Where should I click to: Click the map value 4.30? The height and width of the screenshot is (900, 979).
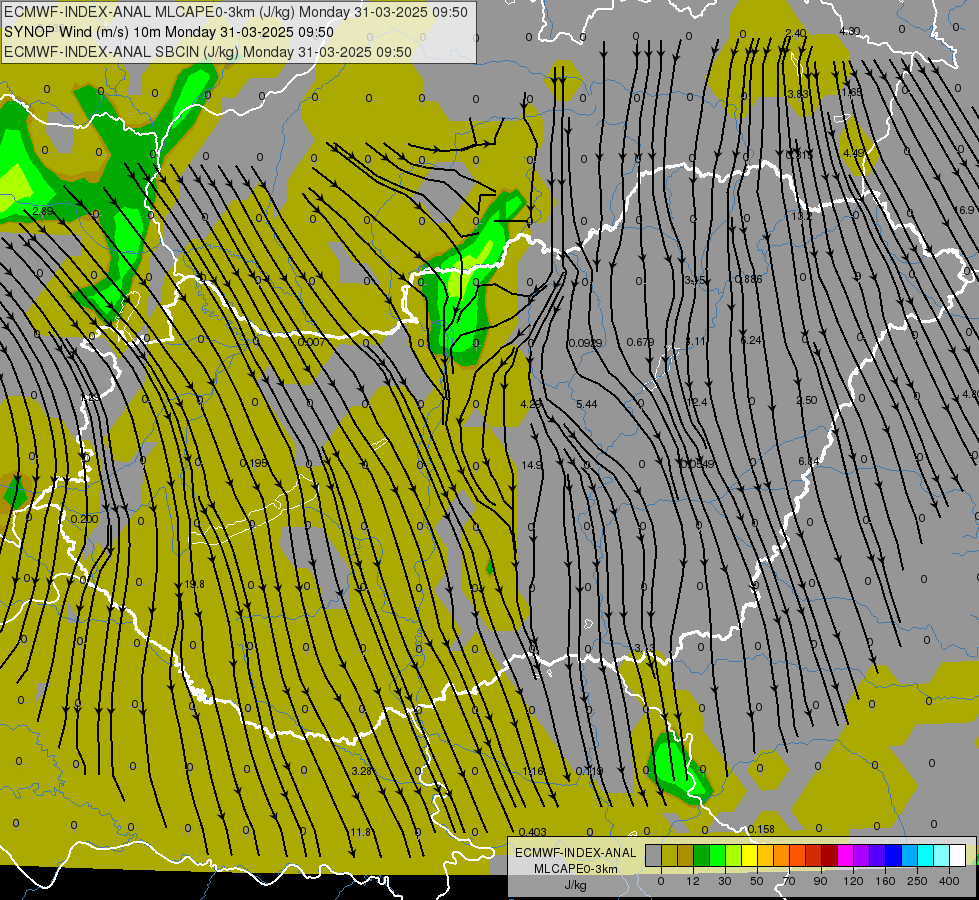point(850,31)
